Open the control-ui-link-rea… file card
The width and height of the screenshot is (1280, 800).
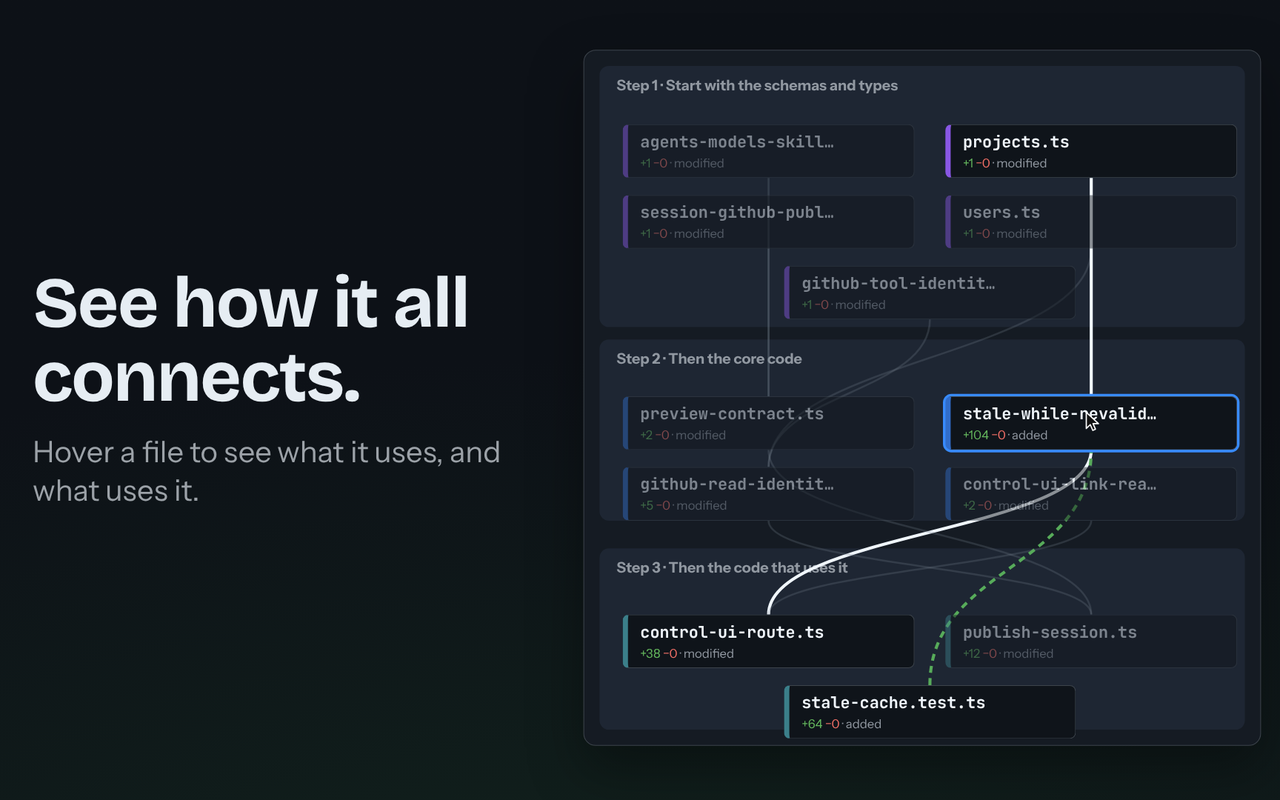tap(1091, 494)
